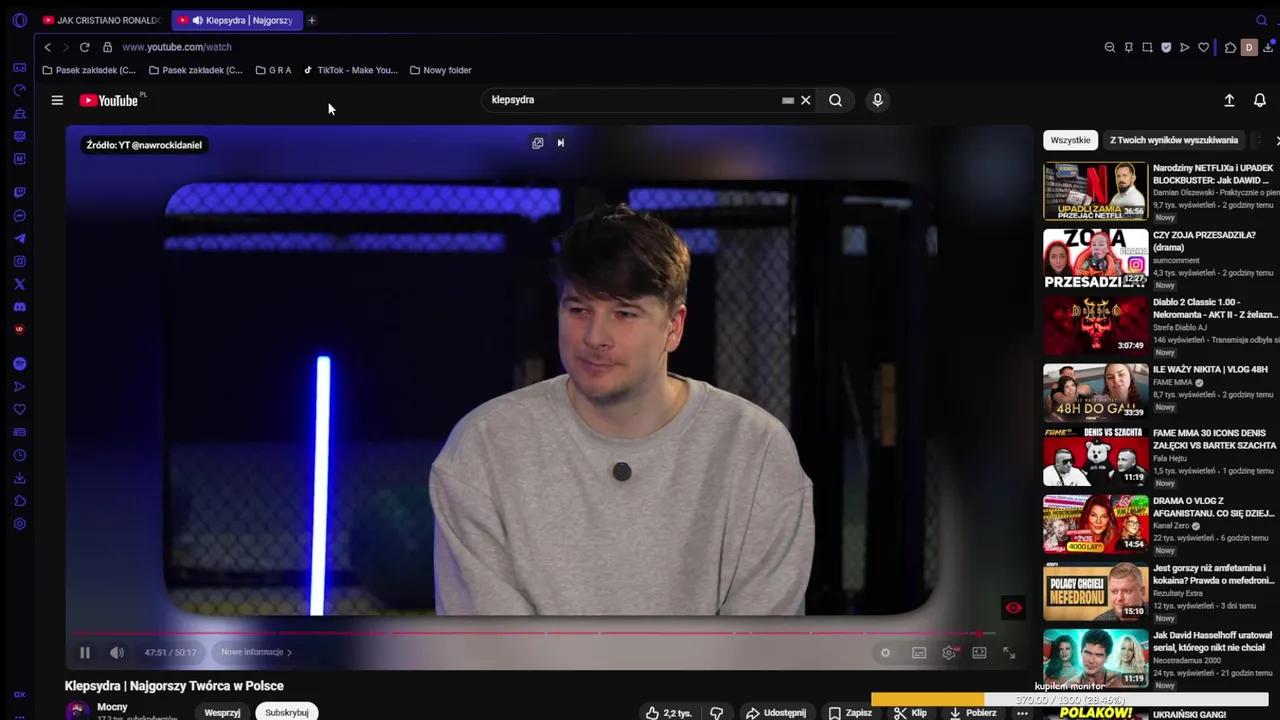Go to YouTube home via logo
The image size is (1280, 720).
click(x=109, y=100)
